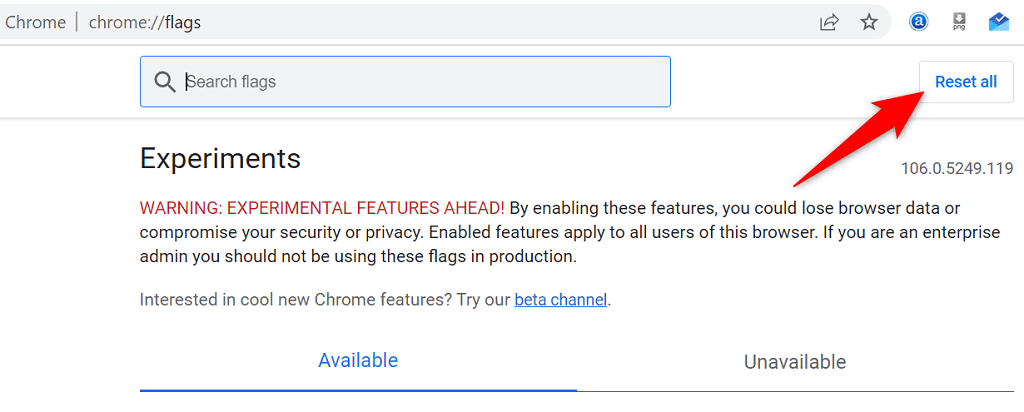Click the version number 106.0.5249.119
This screenshot has width=1024, height=412.
coord(957,169)
